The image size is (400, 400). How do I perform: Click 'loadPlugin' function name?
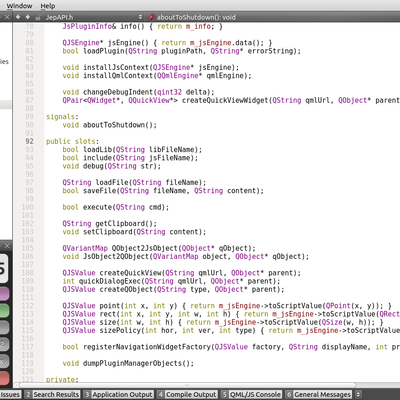[103, 51]
